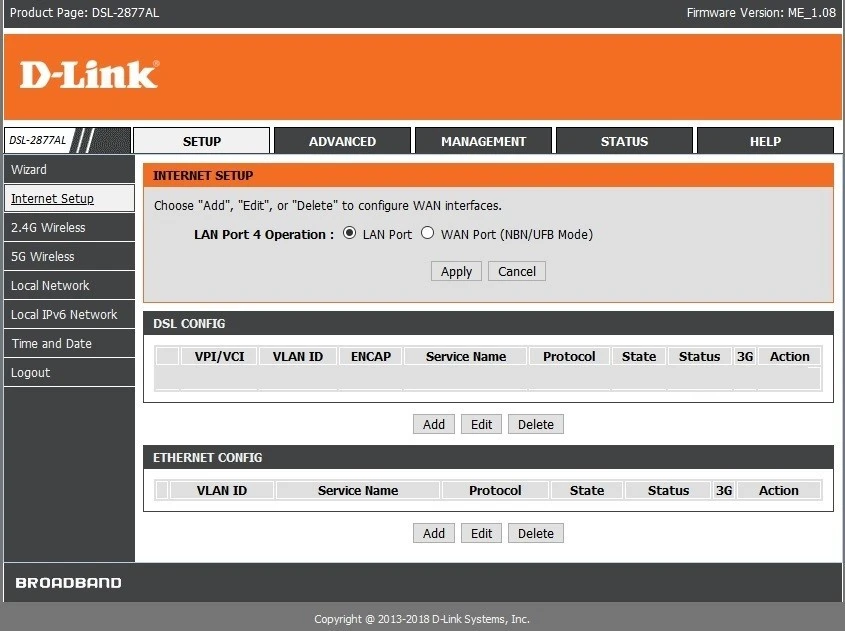This screenshot has height=631, width=845.
Task: Open Local IPv6 Network page
Action: pyautogui.click(x=69, y=315)
